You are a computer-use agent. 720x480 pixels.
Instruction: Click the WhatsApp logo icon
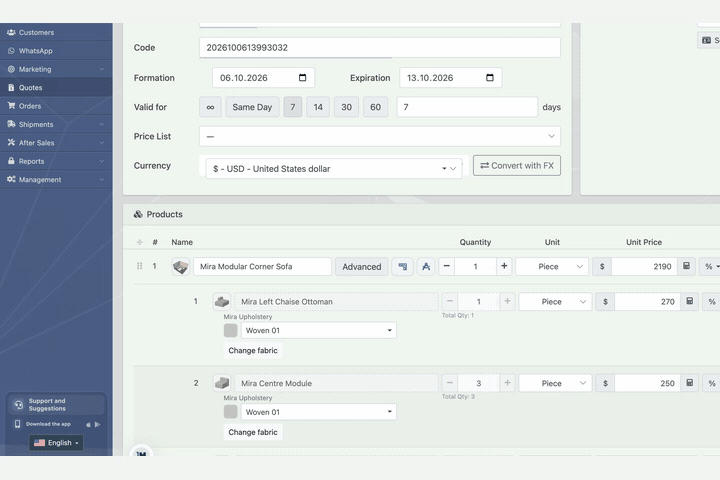11,51
